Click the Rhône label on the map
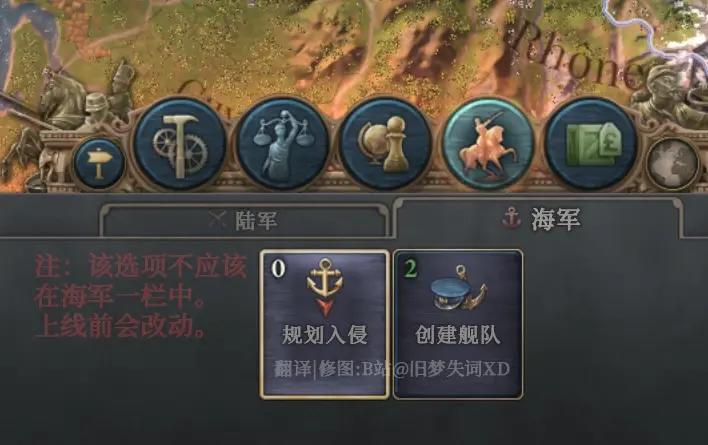Viewport: 708px width, 445px height. pos(578,56)
